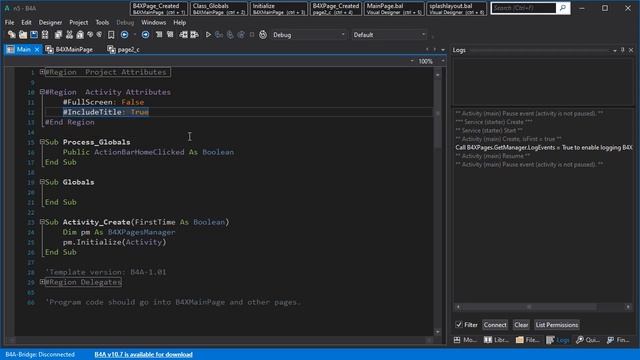The width and height of the screenshot is (640, 360).
Task: Open recent MainPage.bal Visual Designer shortcut
Action: point(394,9)
